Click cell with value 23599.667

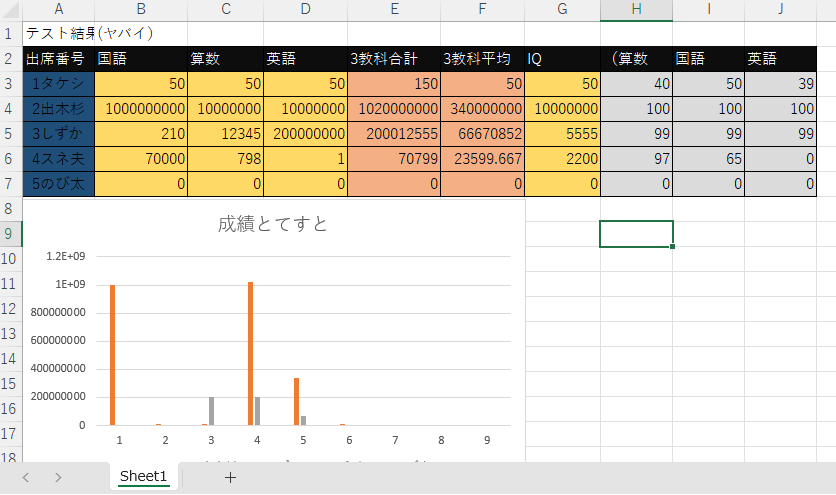pos(483,159)
